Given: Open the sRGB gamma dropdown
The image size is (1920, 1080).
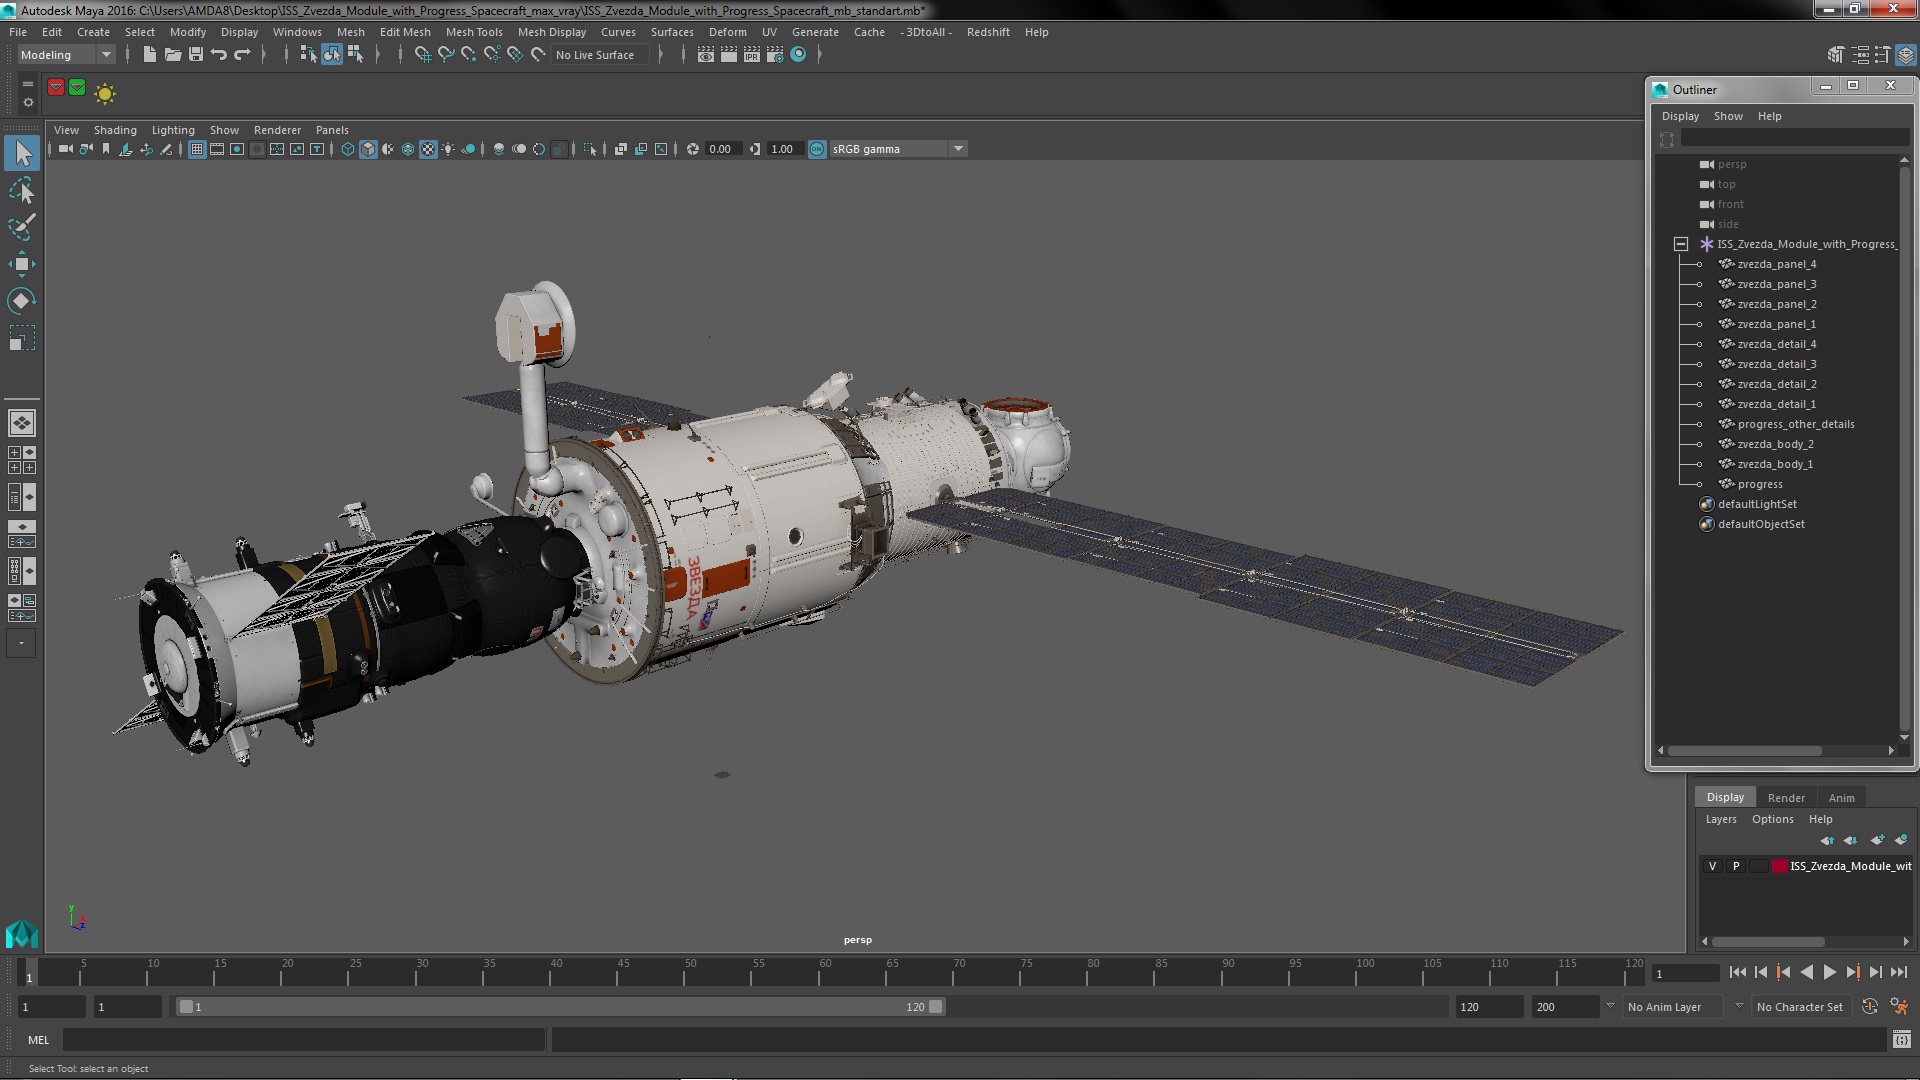Looking at the screenshot, I should (957, 149).
